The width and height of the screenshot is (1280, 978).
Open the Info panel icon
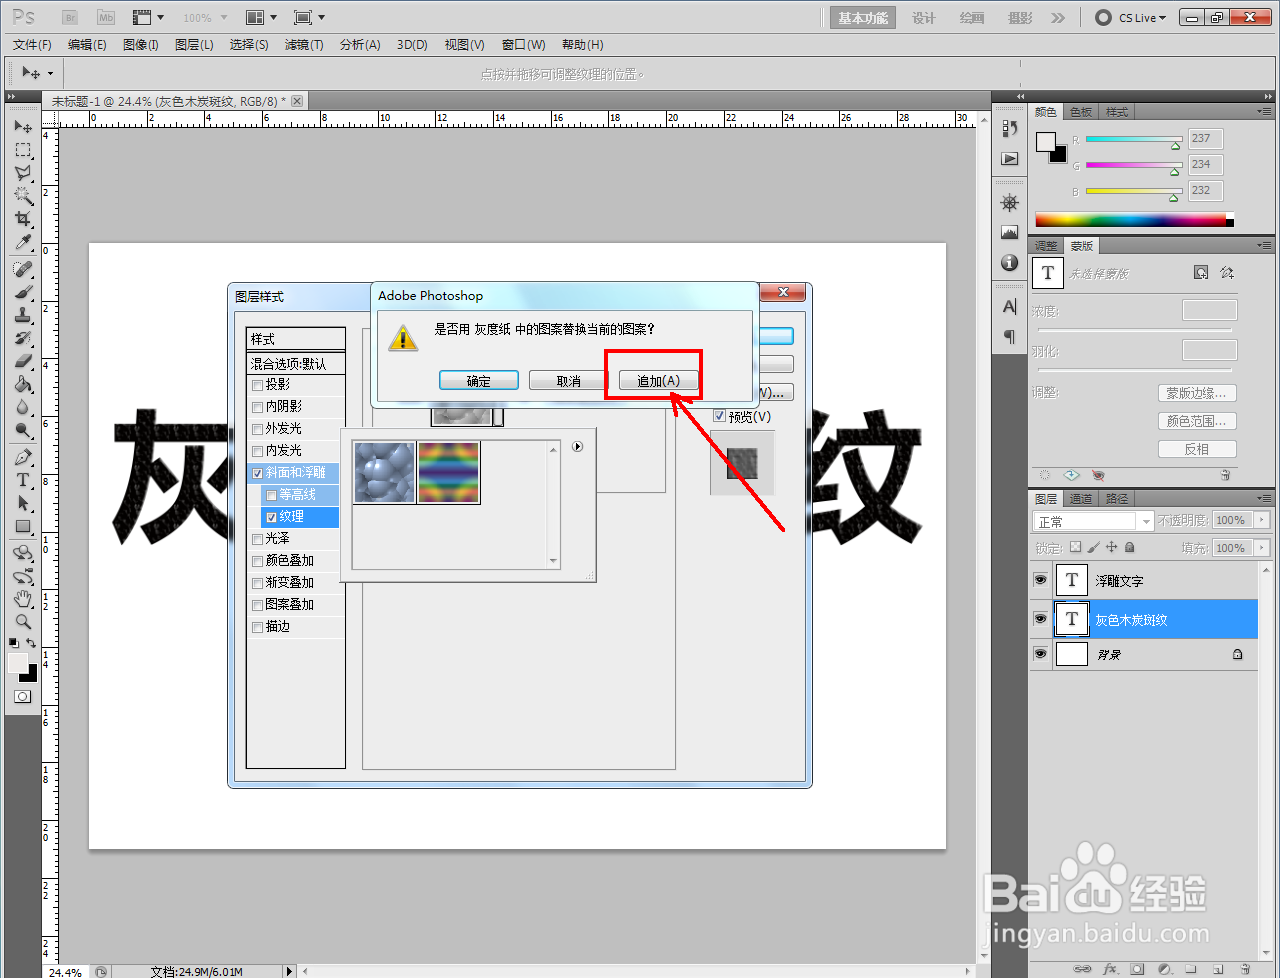[x=1010, y=263]
